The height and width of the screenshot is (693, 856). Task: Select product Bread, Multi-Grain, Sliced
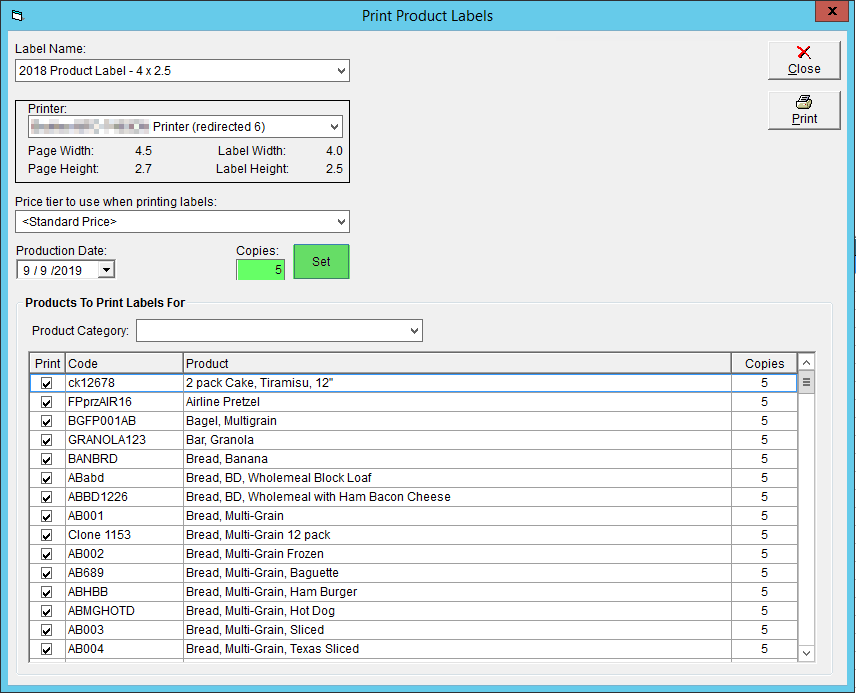click(457, 630)
